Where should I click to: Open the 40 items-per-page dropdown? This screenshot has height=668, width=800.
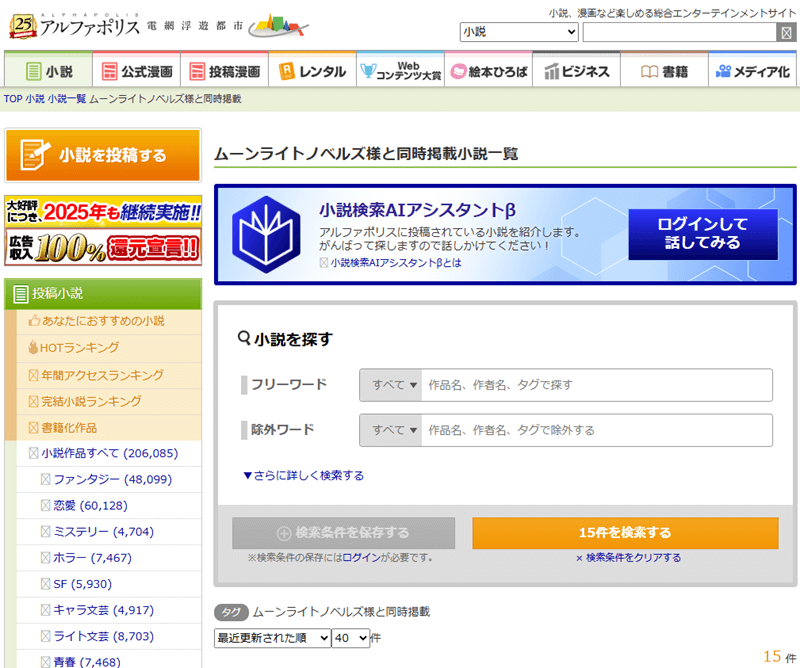(351, 638)
